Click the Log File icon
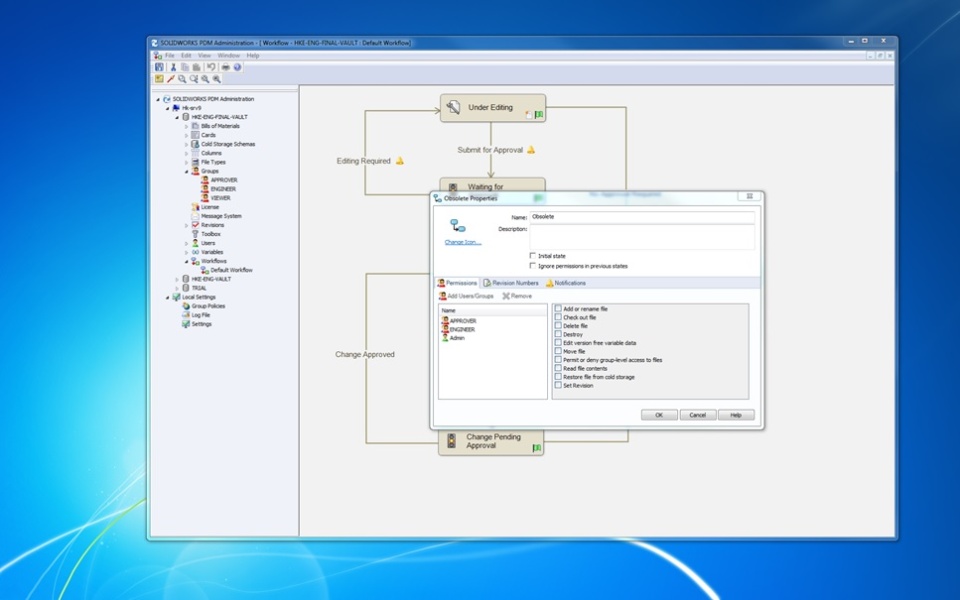Image resolution: width=960 pixels, height=600 pixels. click(x=186, y=315)
